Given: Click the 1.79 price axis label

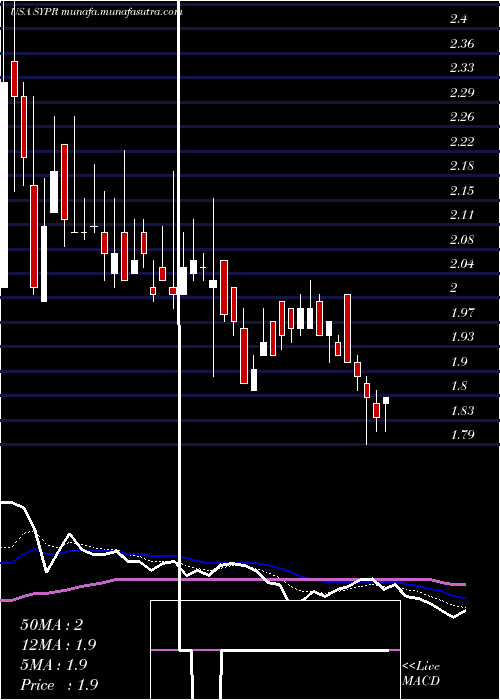Looking at the screenshot, I should click(461, 435).
